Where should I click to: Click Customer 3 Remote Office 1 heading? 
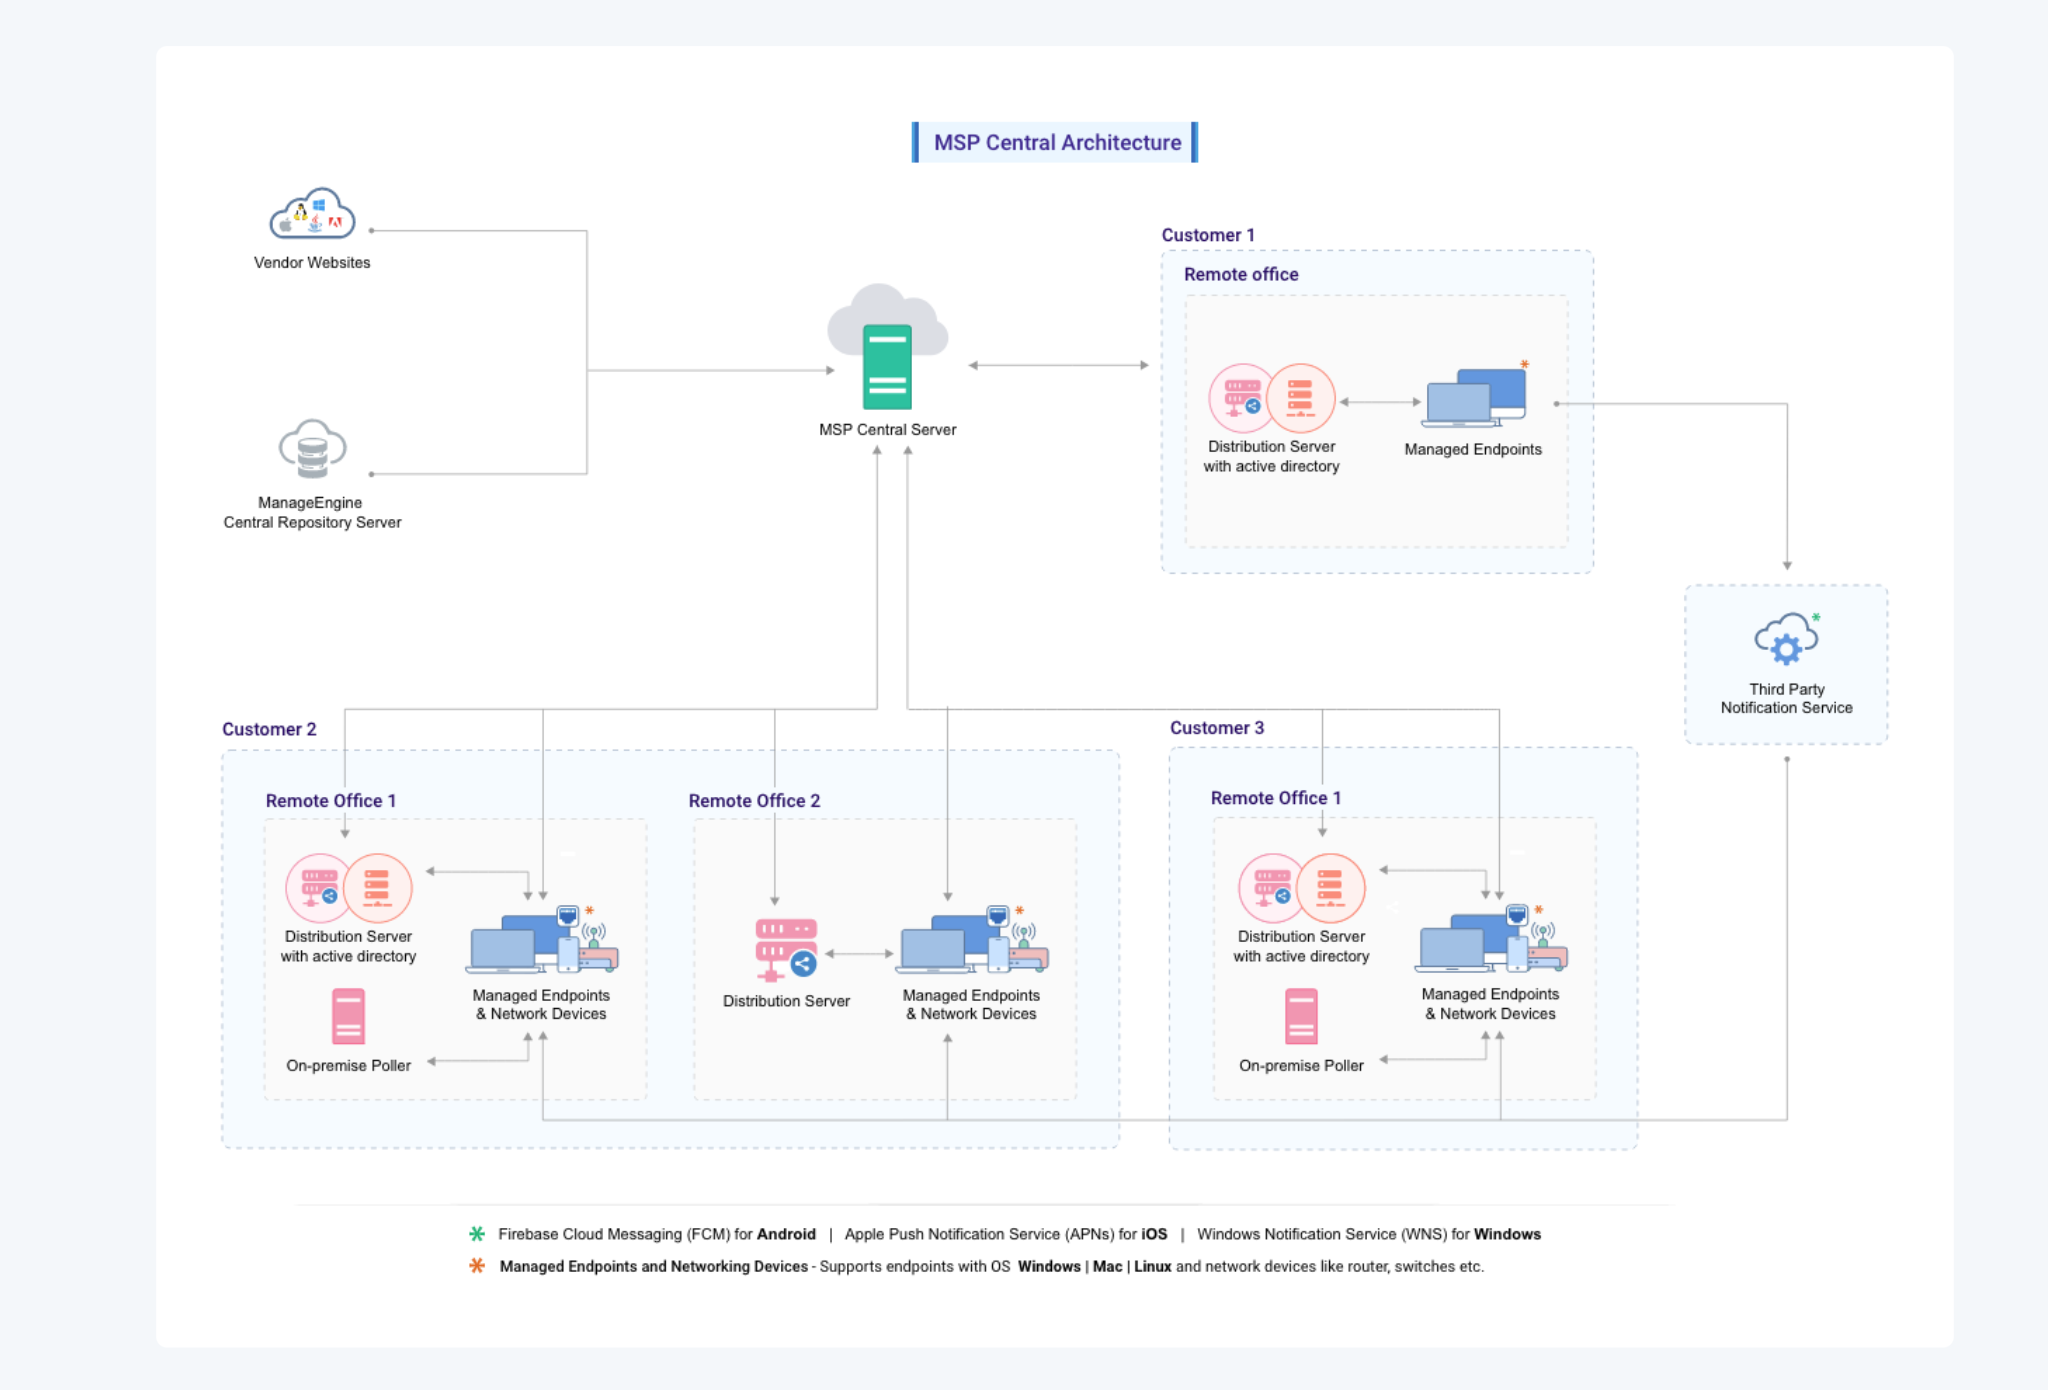click(1276, 798)
